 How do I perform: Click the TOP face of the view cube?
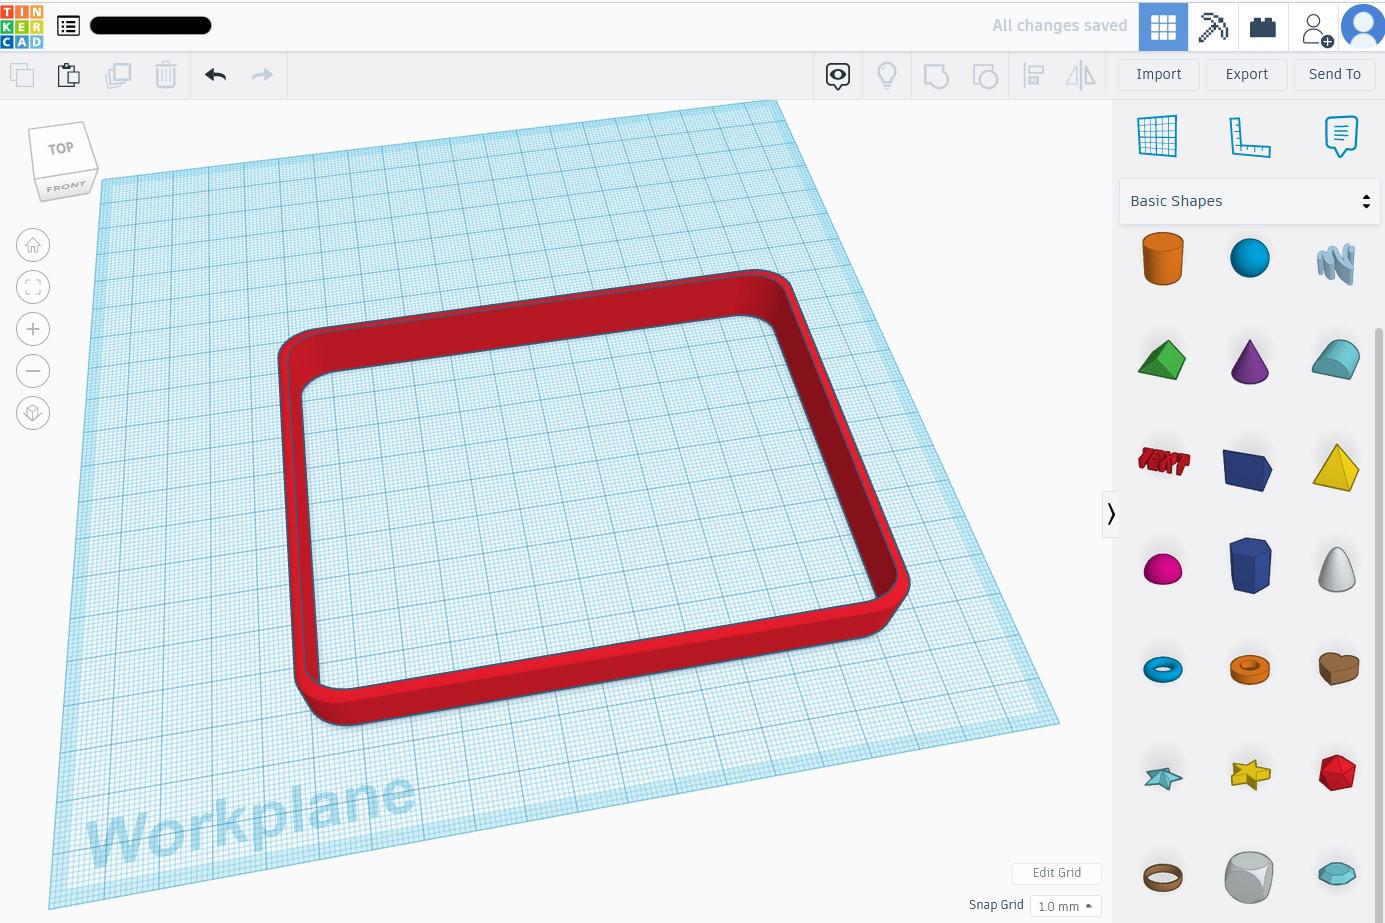pos(60,149)
